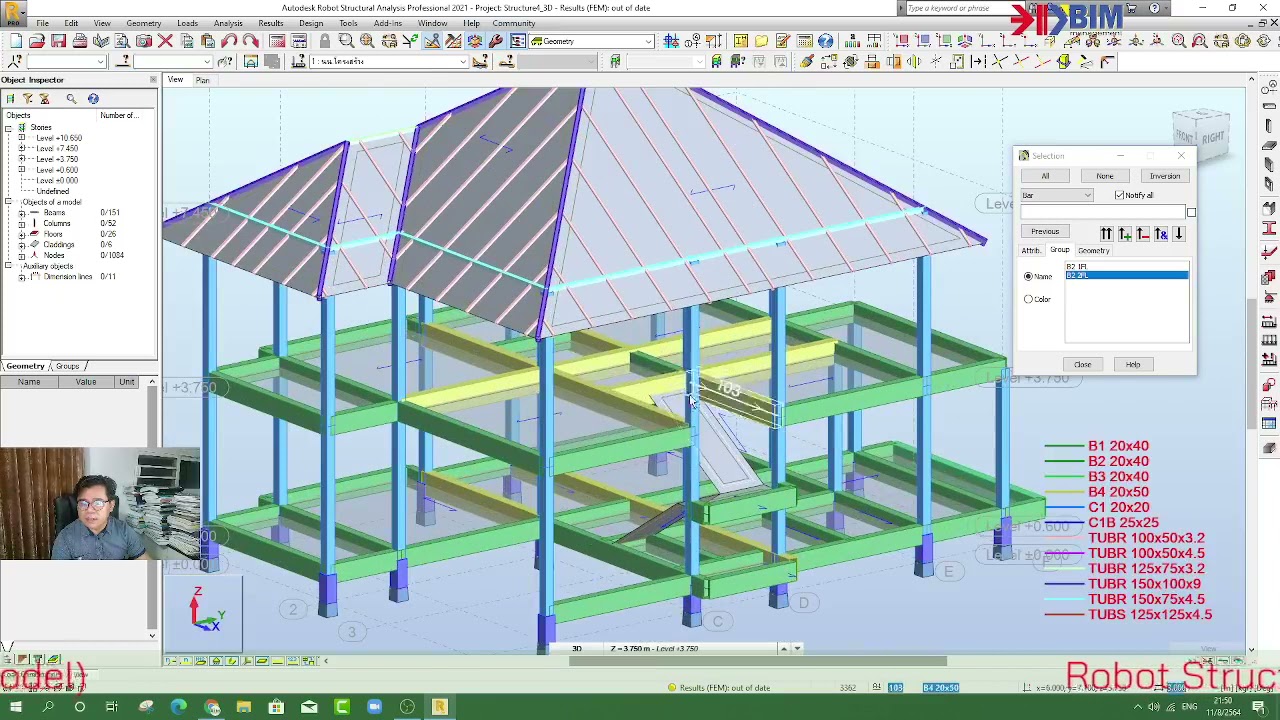Open the Groups tab in inspector
Viewport: 1280px width, 720px height.
[x=67, y=366]
